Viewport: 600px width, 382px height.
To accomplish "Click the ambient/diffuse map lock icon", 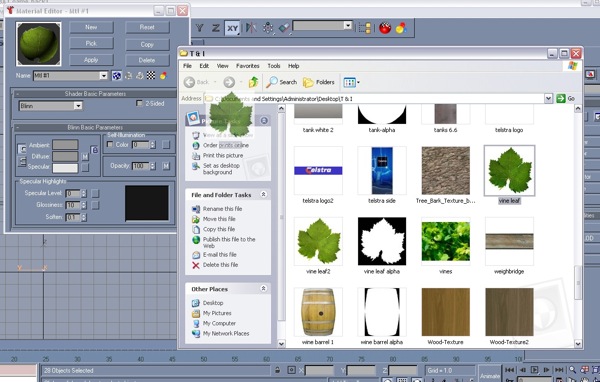I will (x=95, y=150).
